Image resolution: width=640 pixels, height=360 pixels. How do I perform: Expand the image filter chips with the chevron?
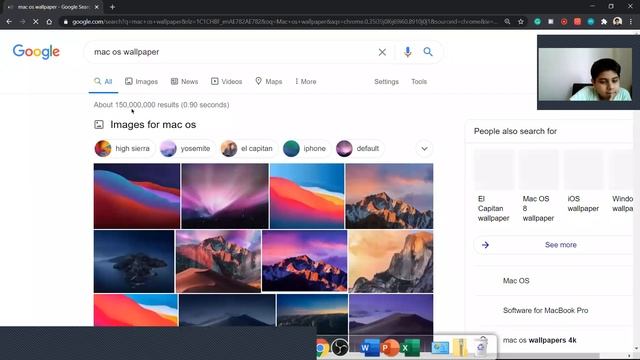(424, 149)
